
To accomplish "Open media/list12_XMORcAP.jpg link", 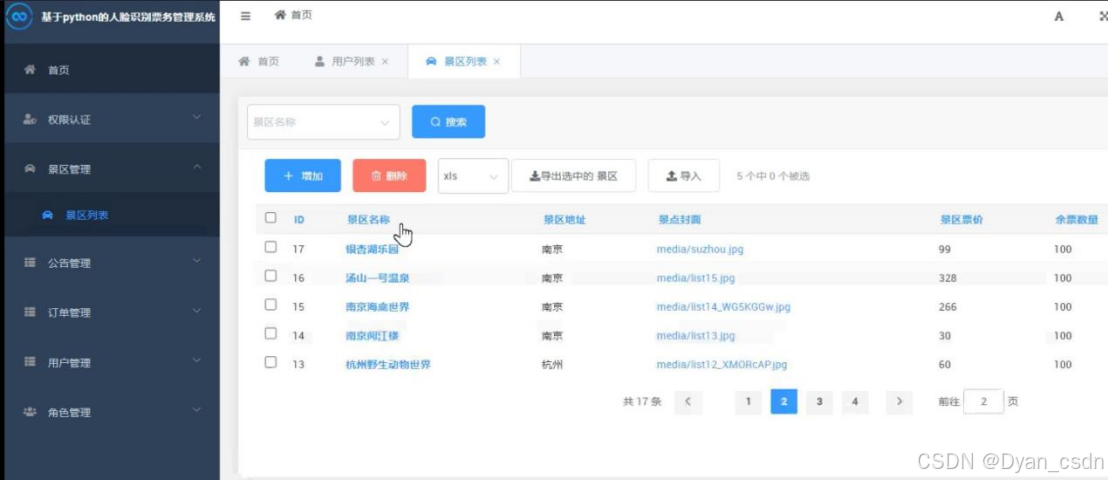I will (x=721, y=364).
